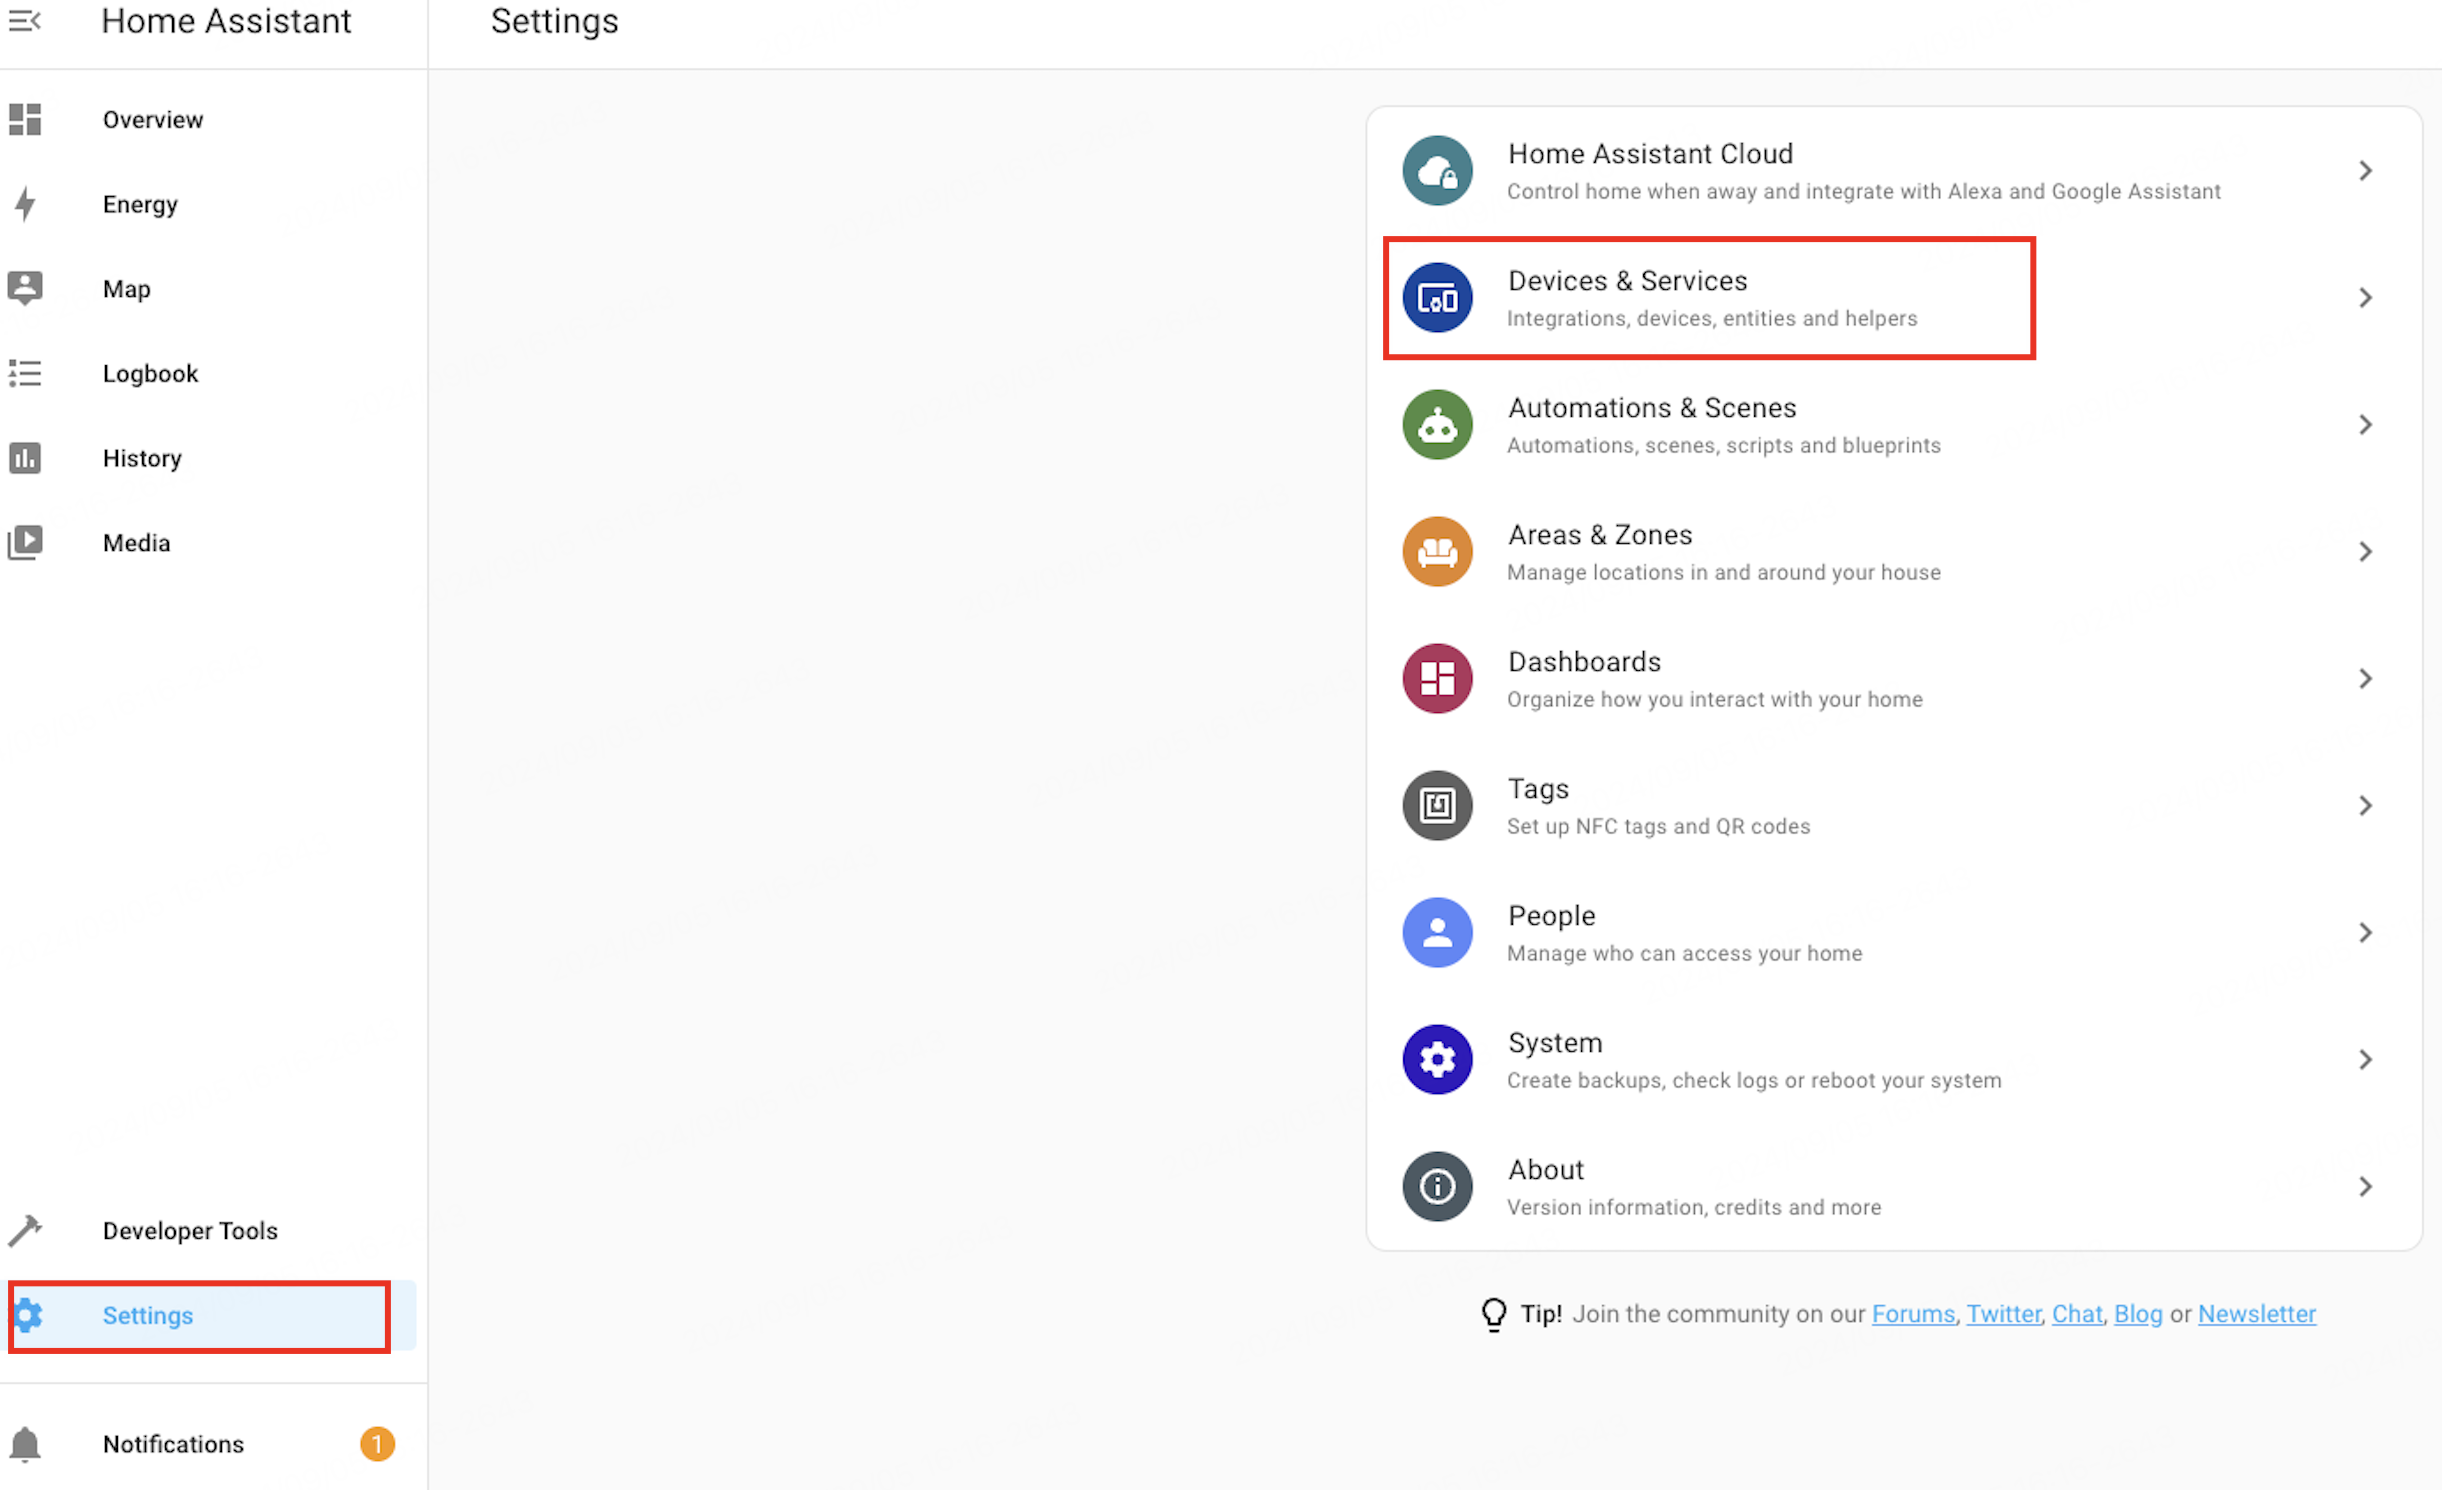Expand About row using right chevron
The image size is (2442, 1490).
tap(2365, 1187)
